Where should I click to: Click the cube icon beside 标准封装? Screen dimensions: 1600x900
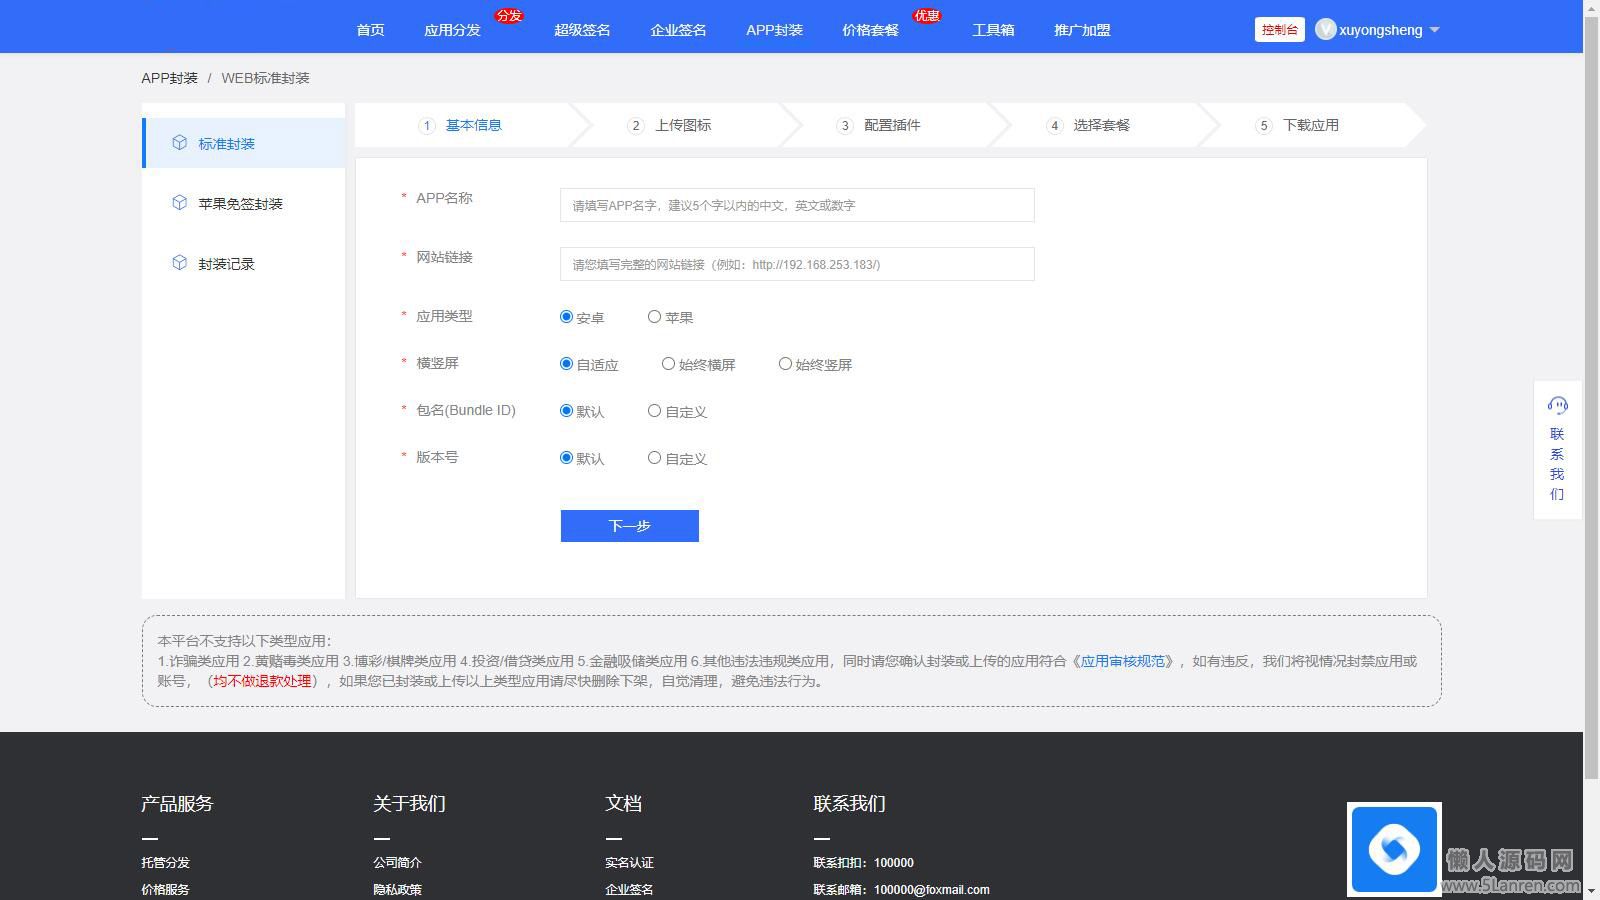click(x=179, y=143)
